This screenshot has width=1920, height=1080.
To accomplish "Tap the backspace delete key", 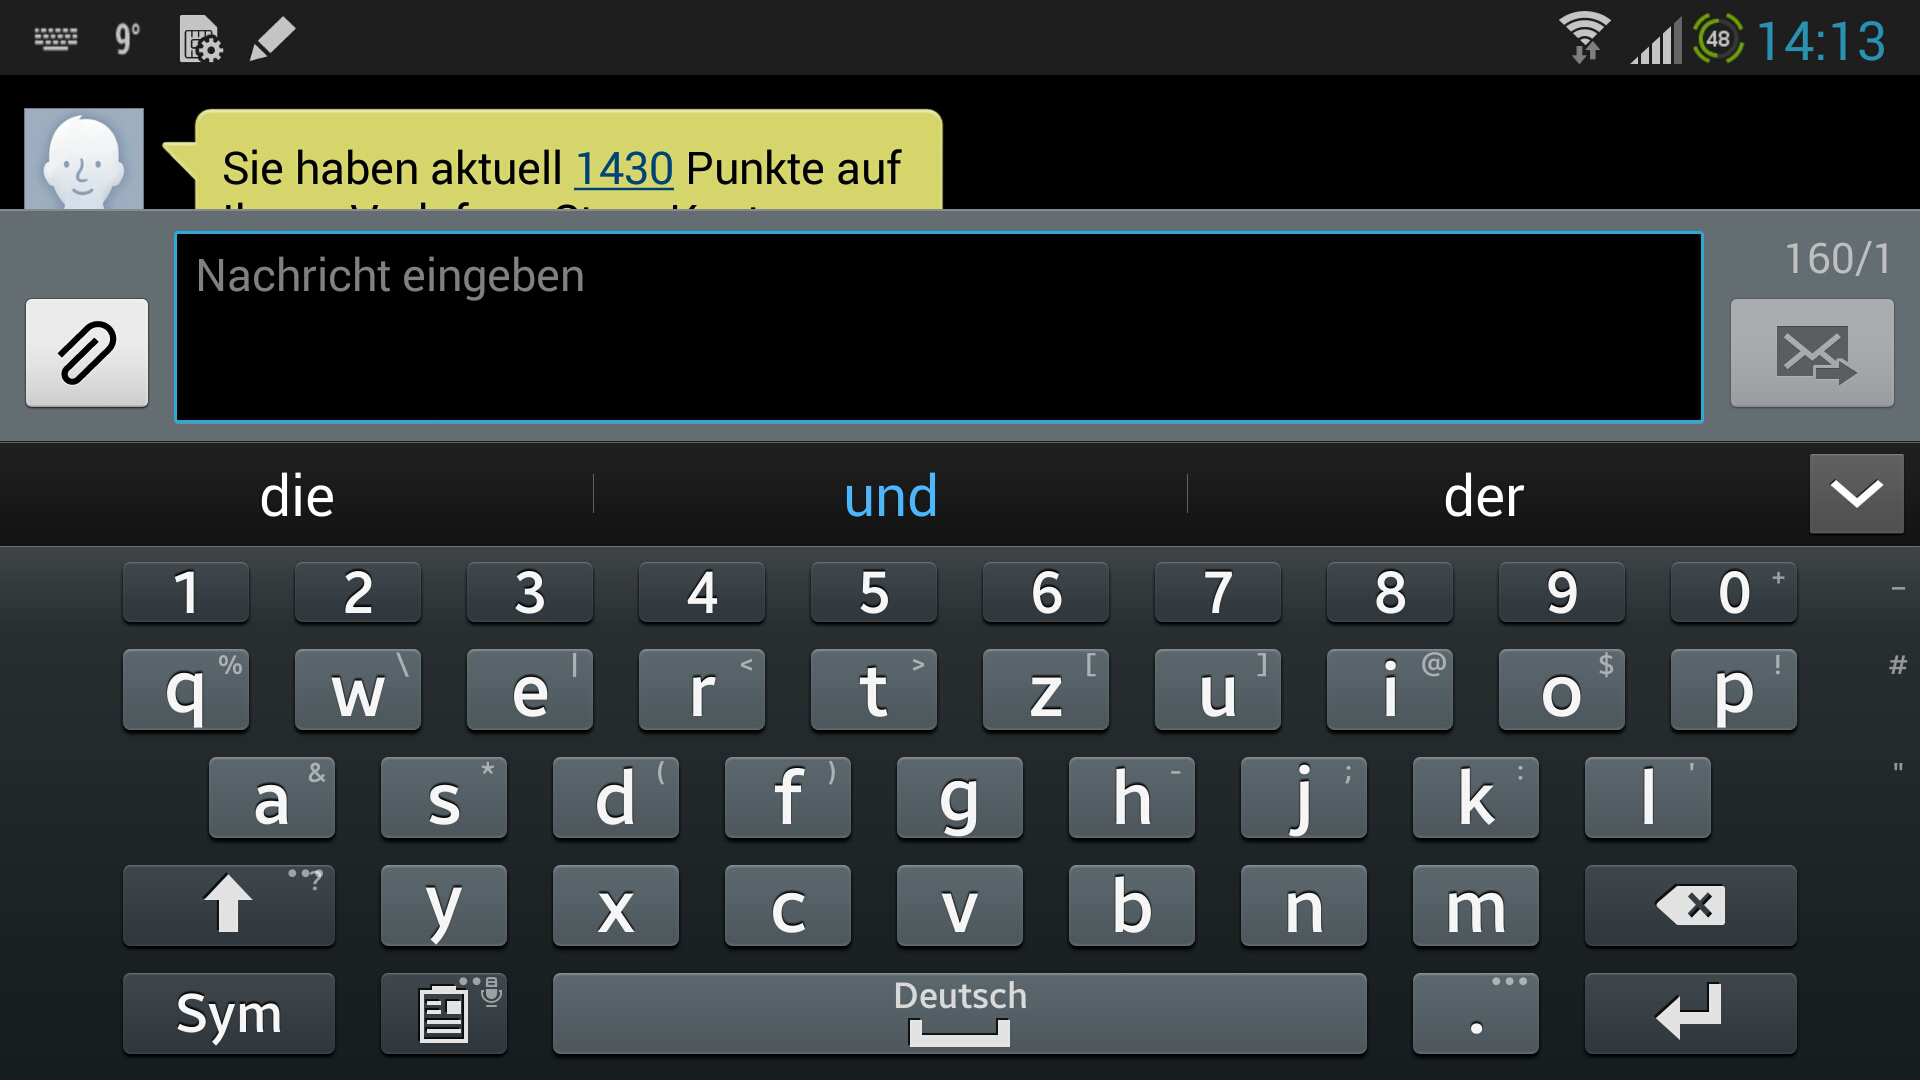I will (x=1690, y=906).
